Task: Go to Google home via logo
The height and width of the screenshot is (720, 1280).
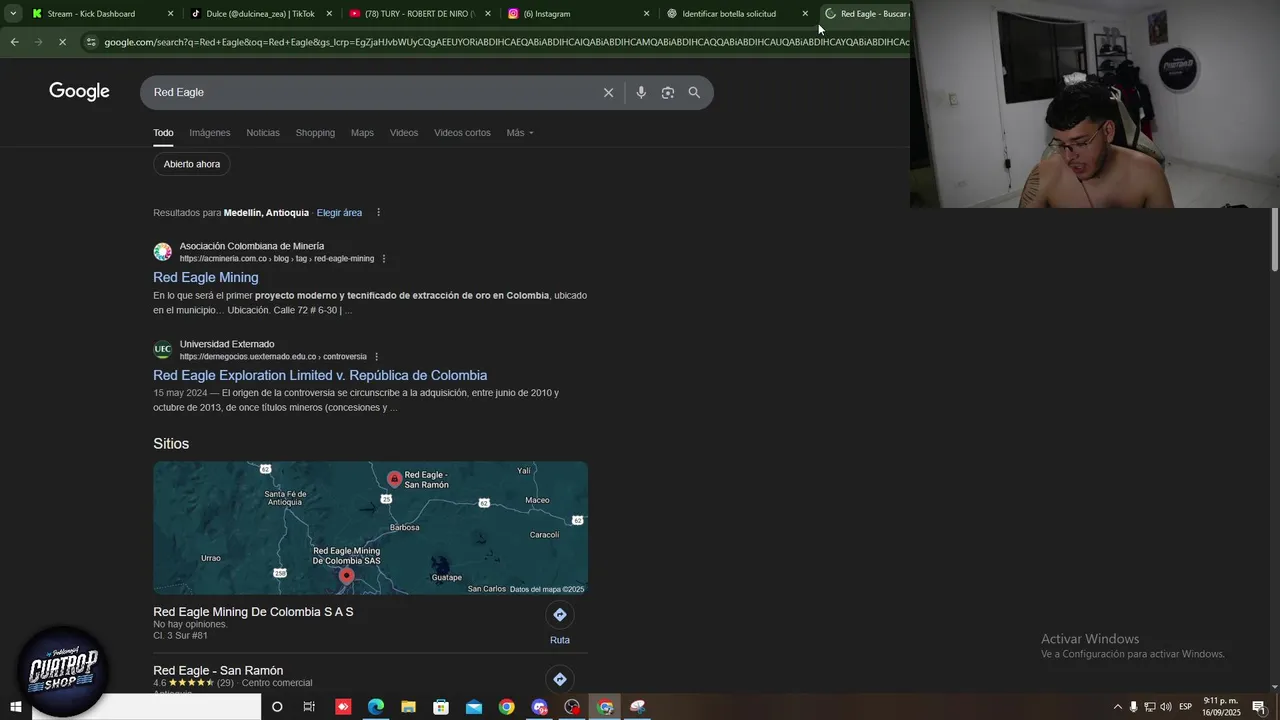Action: [x=79, y=92]
